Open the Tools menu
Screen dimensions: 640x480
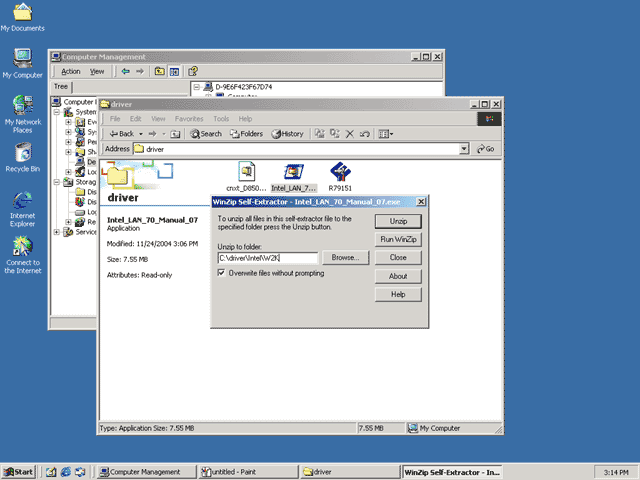pyautogui.click(x=221, y=119)
